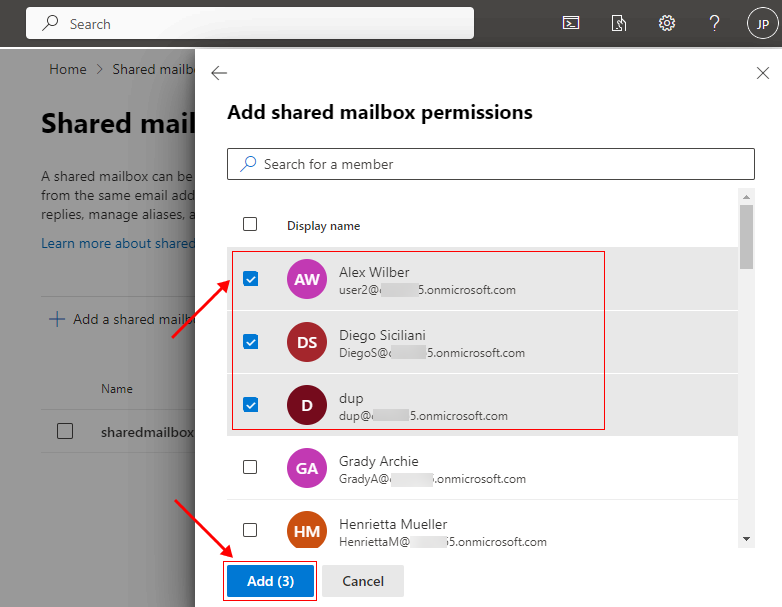Uncheck the Diego Siciliani checkbox
This screenshot has width=782, height=607.
point(251,342)
